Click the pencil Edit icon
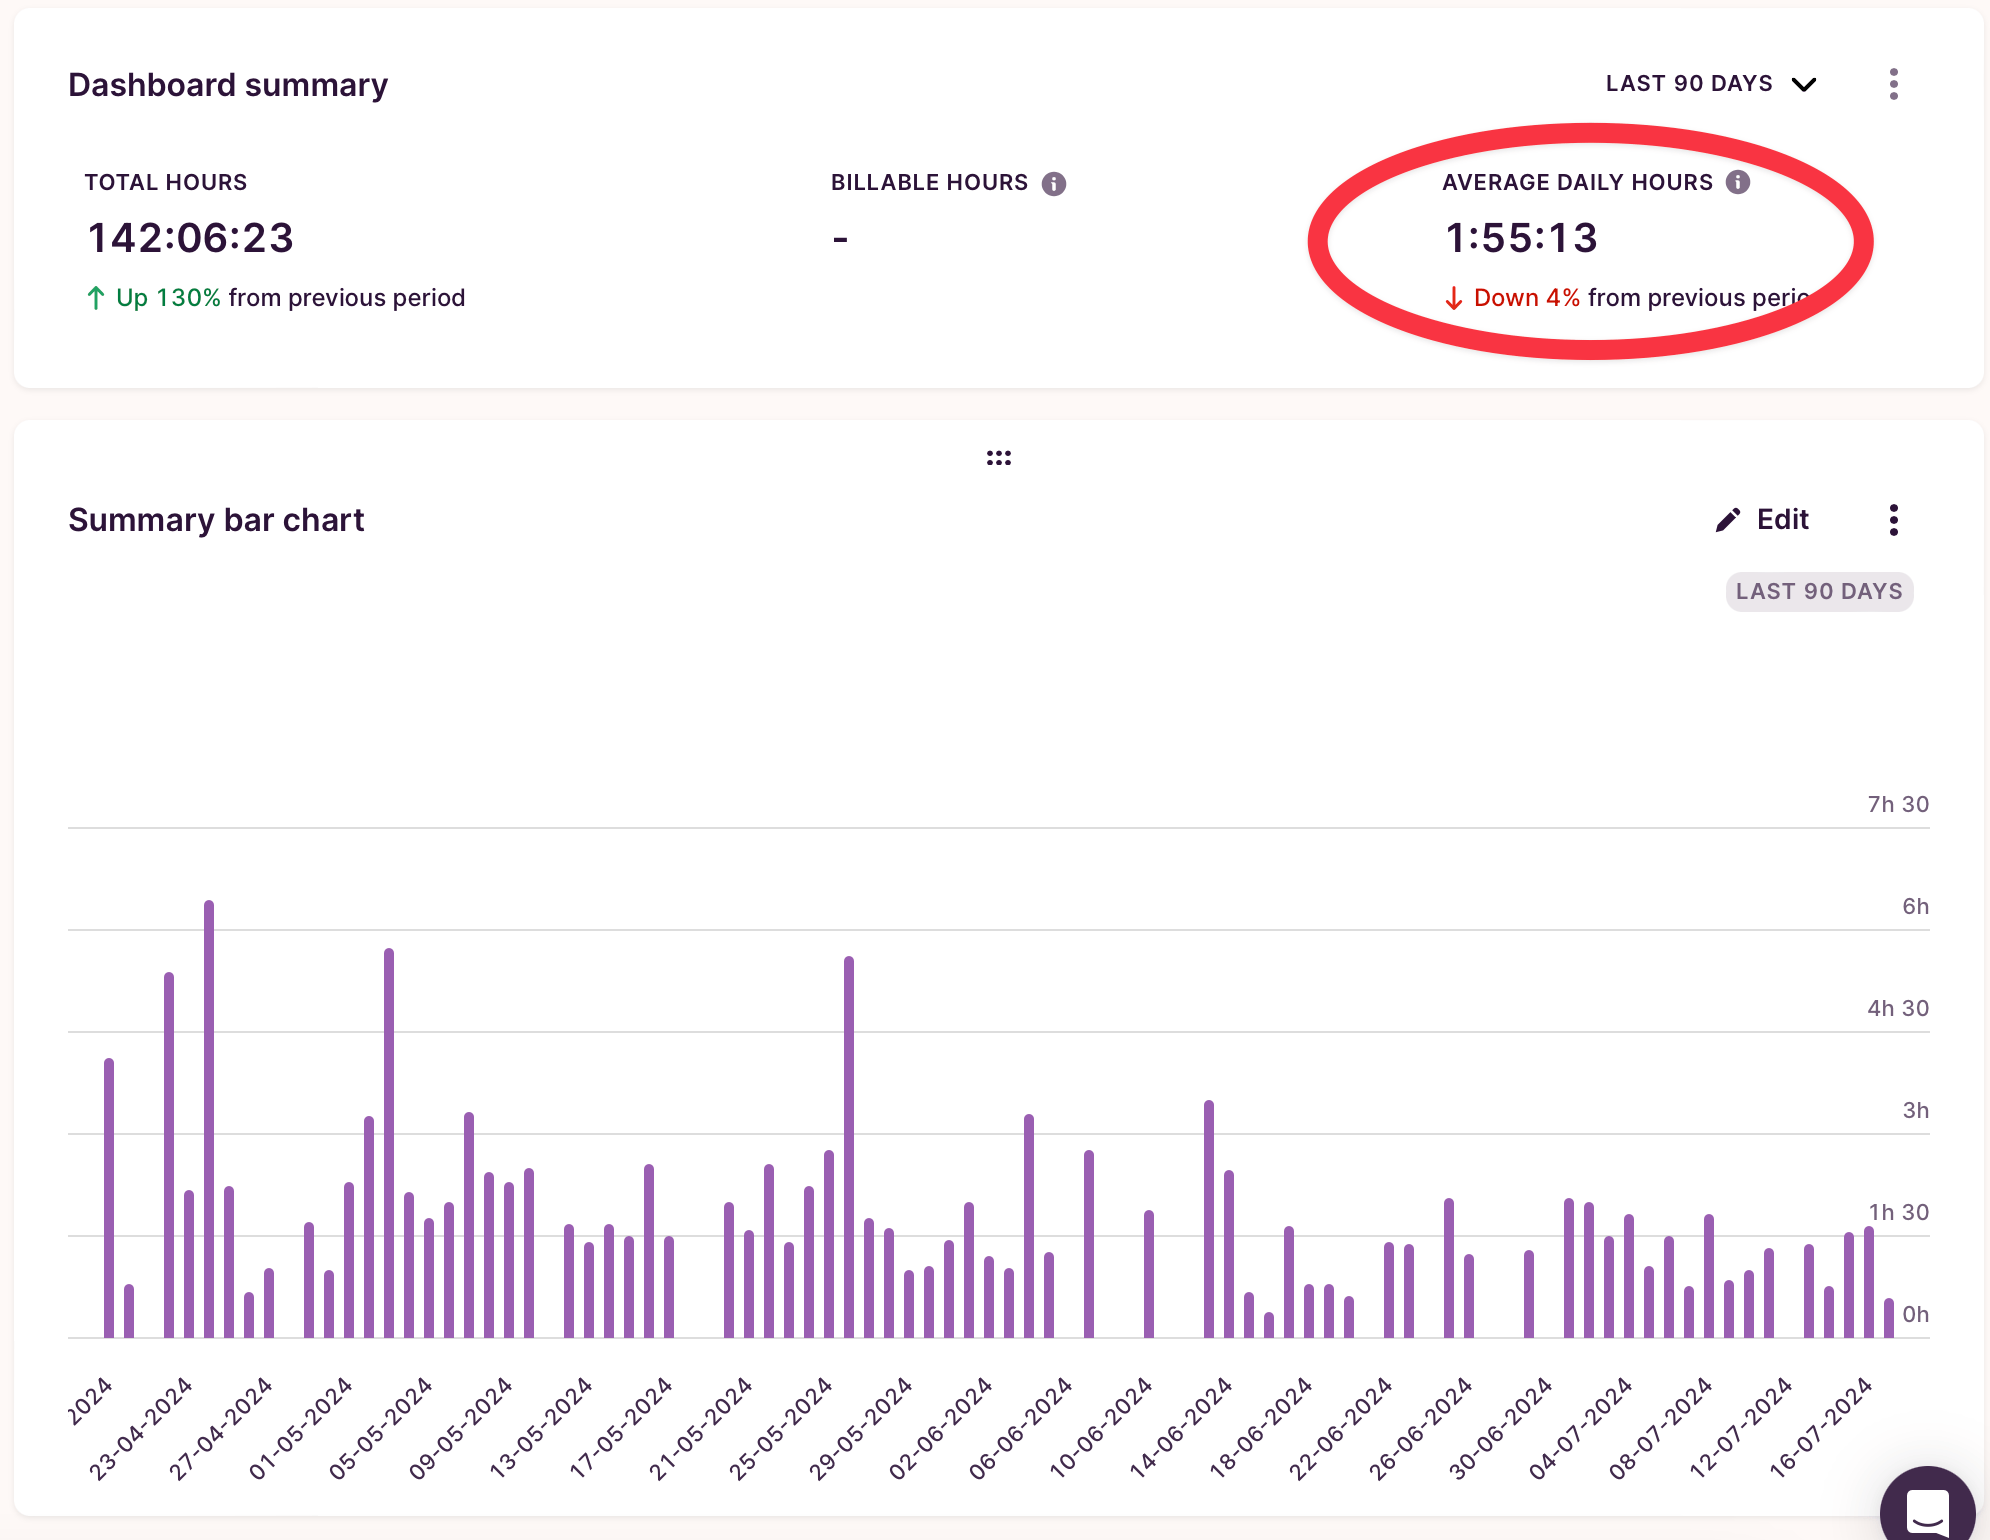The height and width of the screenshot is (1540, 1990). [x=1727, y=520]
